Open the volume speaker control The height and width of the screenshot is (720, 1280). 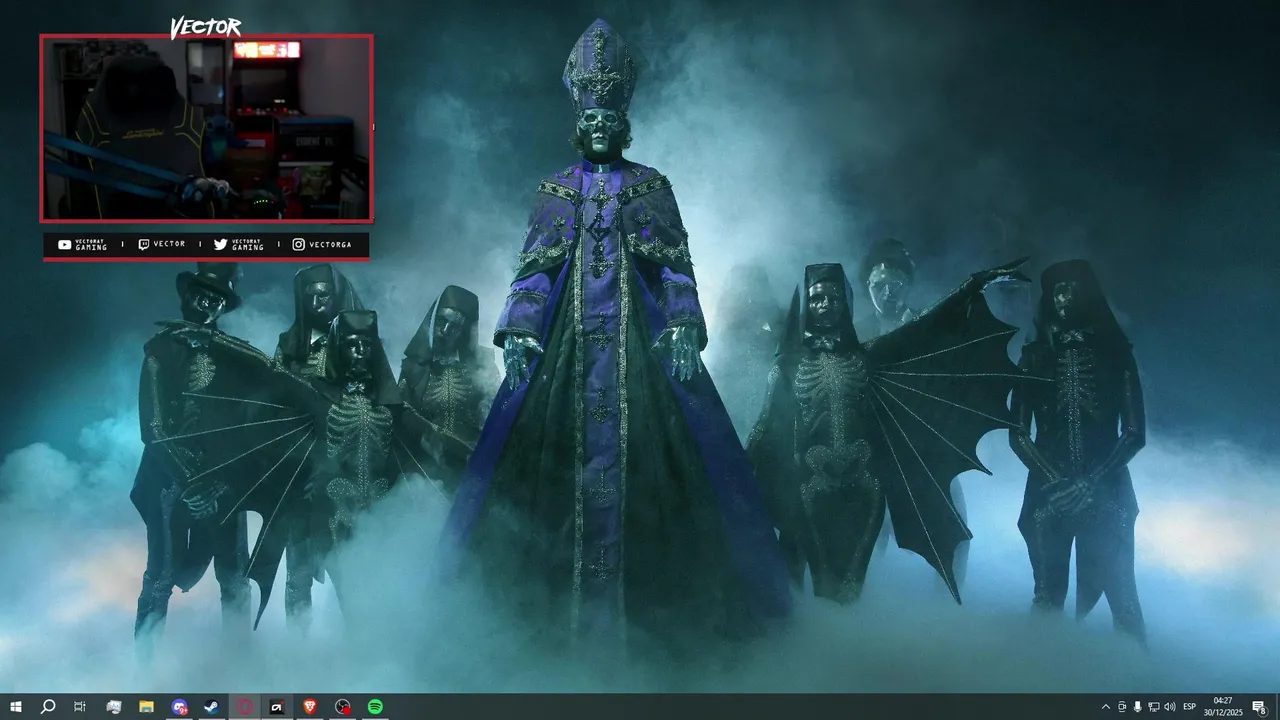pyautogui.click(x=1170, y=707)
